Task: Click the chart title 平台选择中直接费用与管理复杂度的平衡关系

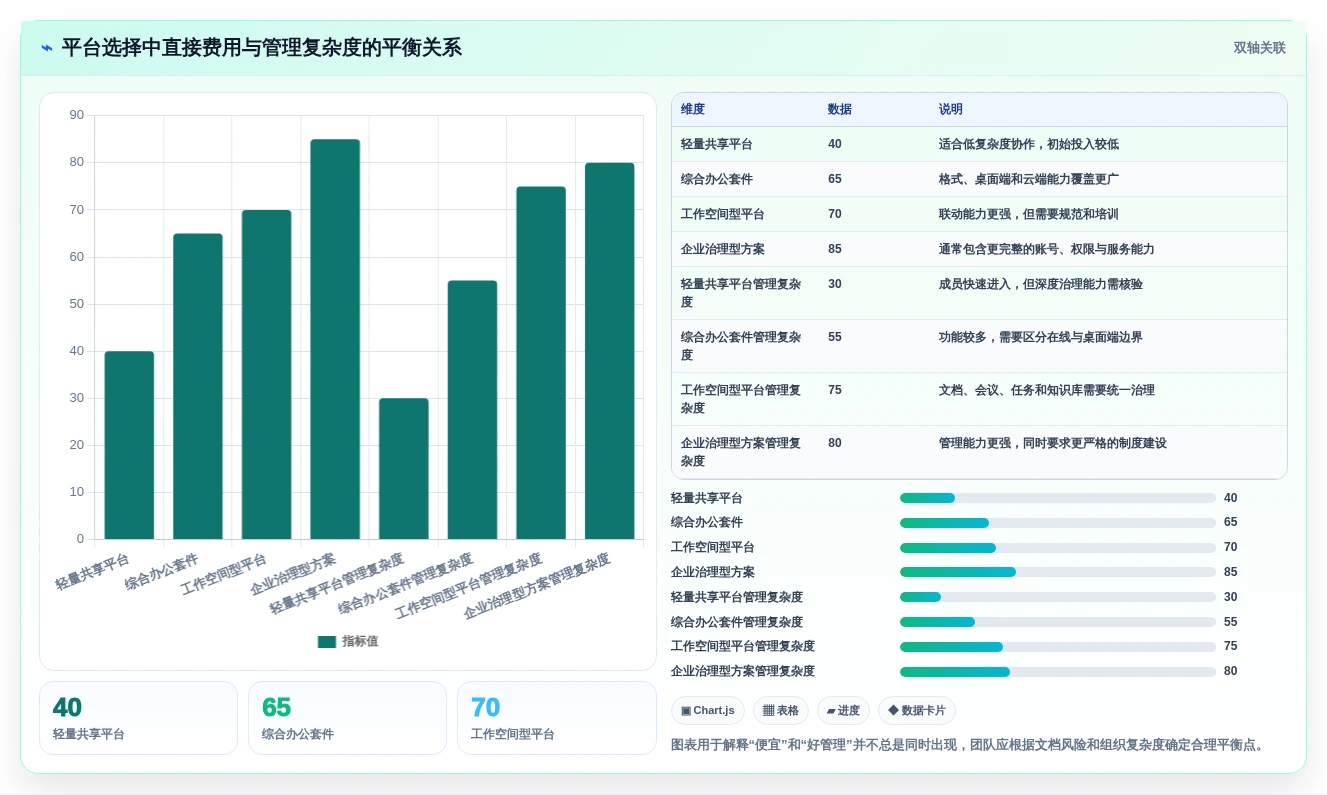Action: pos(262,48)
